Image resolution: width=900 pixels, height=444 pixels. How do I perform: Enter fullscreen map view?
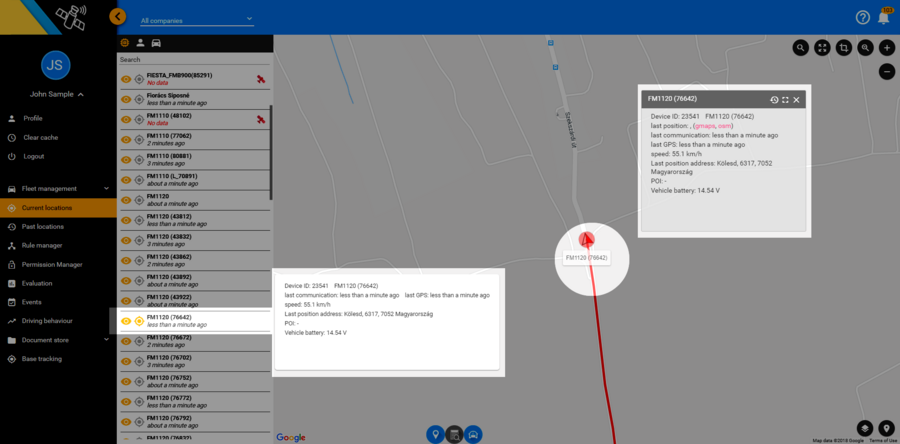coord(822,48)
